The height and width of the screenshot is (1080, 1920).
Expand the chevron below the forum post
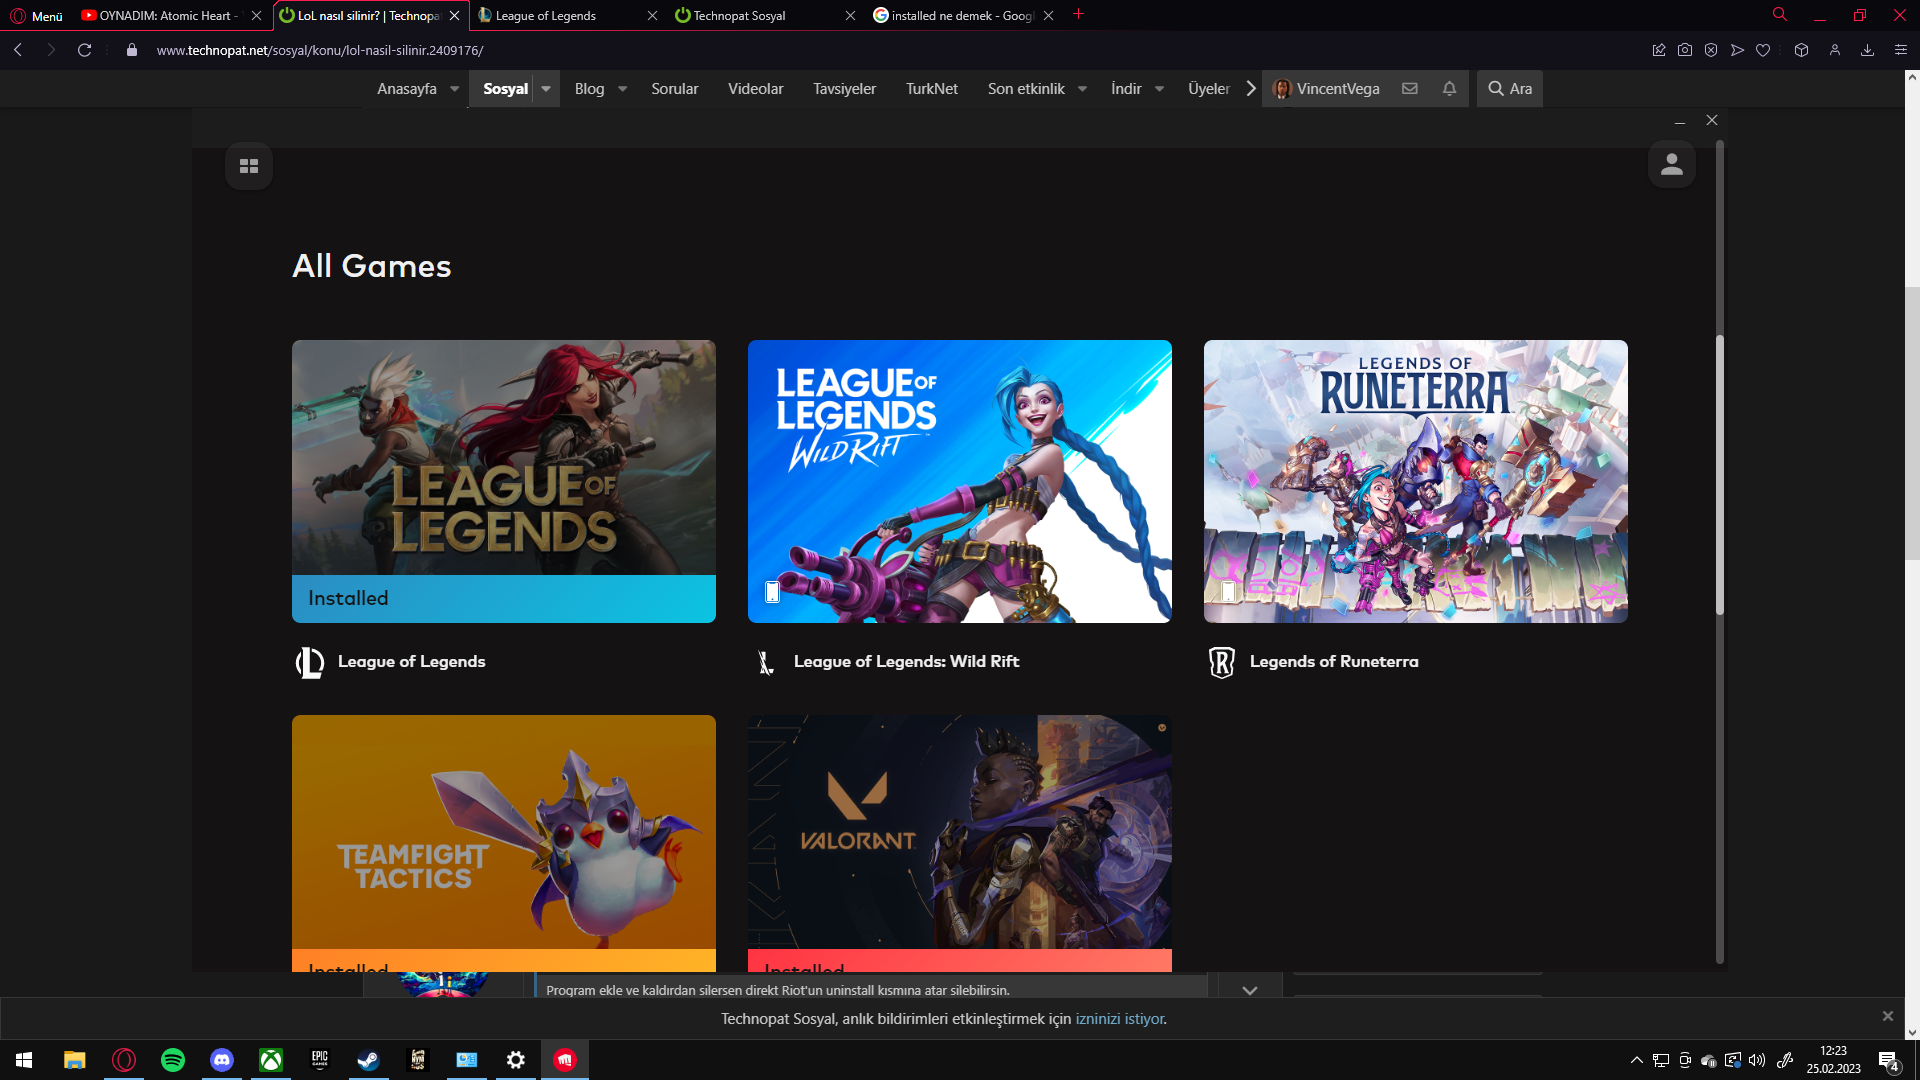coord(1249,990)
